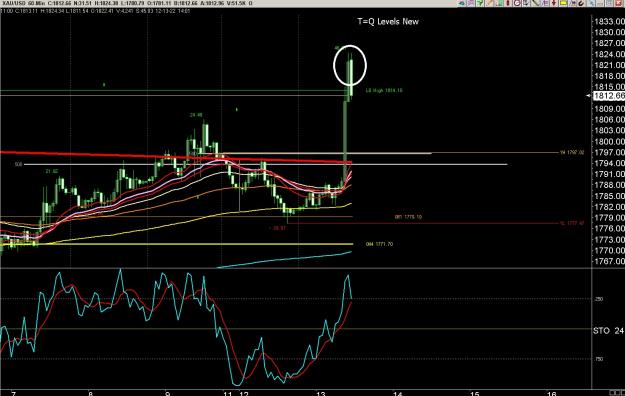Click the 21.82 swing label on the left
The height and width of the screenshot is (396, 625).
coord(51,171)
